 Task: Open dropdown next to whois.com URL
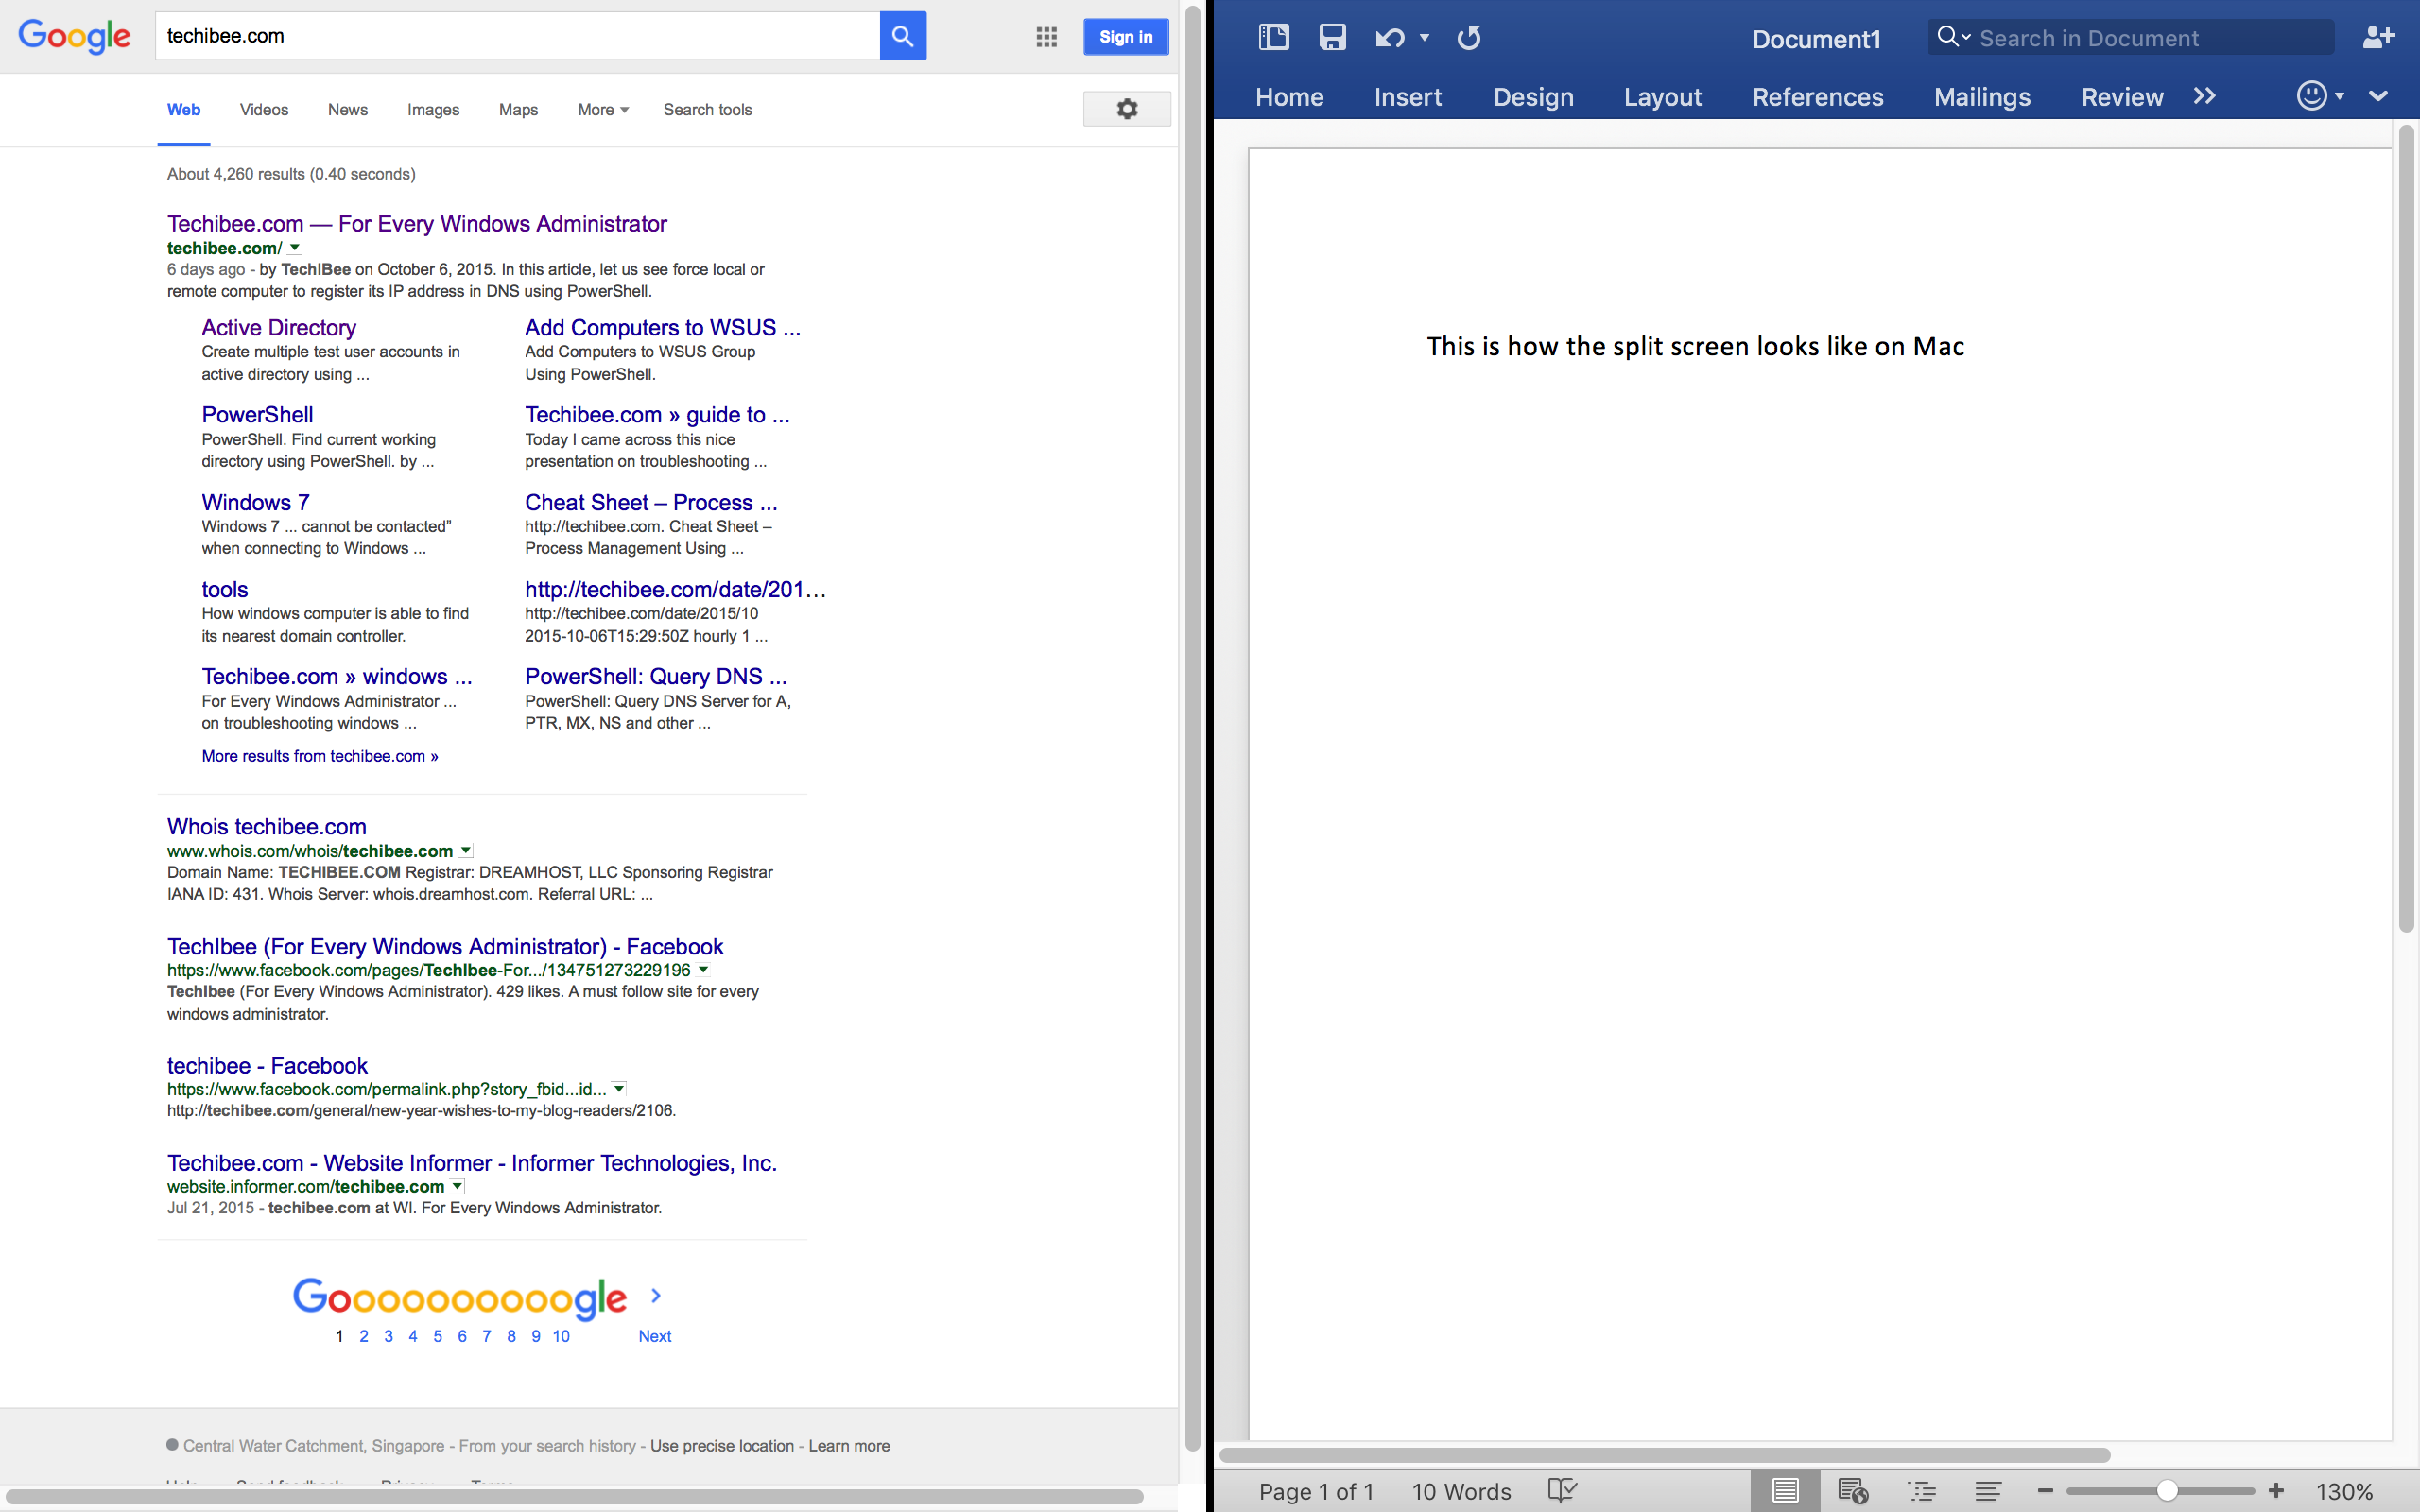point(466,850)
